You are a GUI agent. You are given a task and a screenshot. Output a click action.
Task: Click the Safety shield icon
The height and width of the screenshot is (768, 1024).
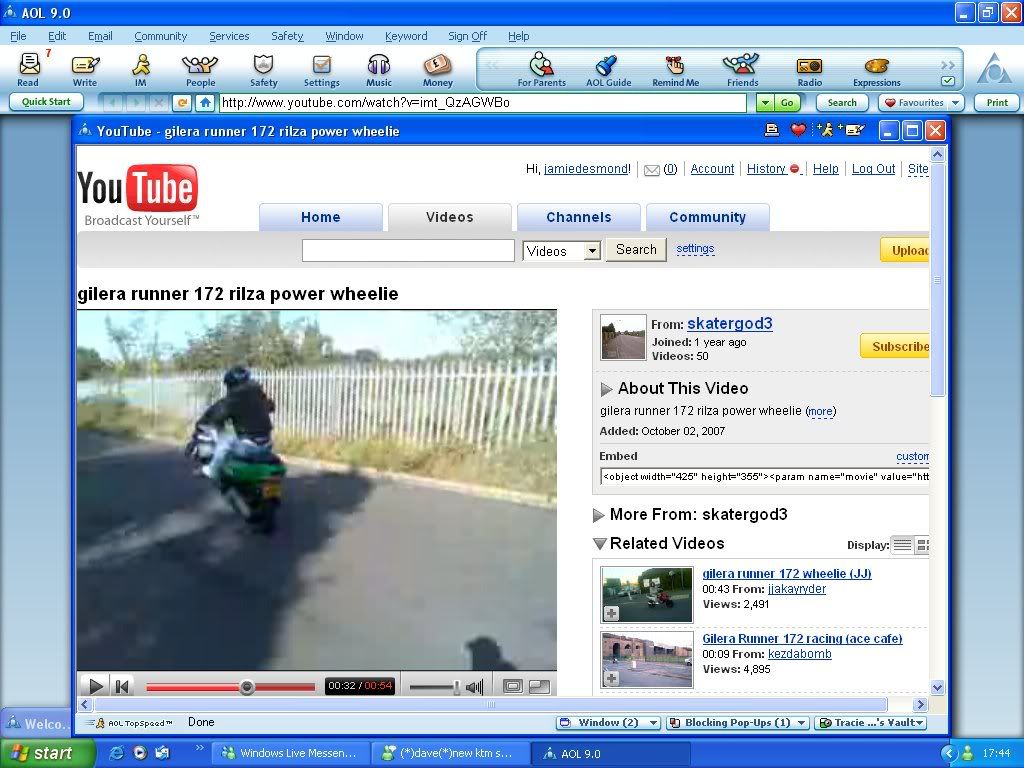coord(263,69)
